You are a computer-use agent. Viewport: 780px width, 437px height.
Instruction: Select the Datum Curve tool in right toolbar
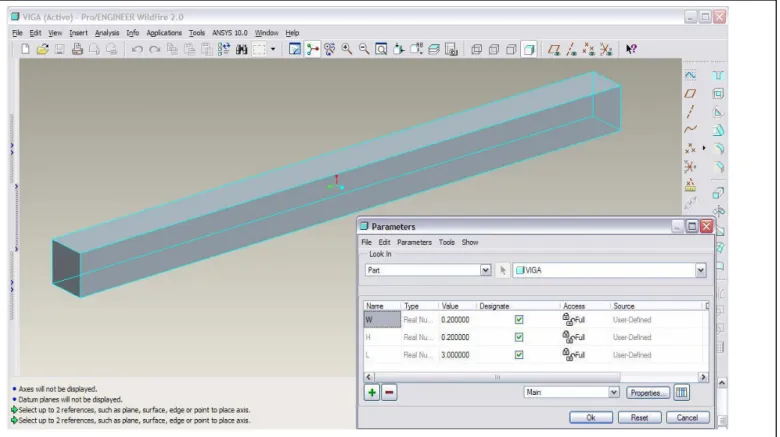point(690,129)
